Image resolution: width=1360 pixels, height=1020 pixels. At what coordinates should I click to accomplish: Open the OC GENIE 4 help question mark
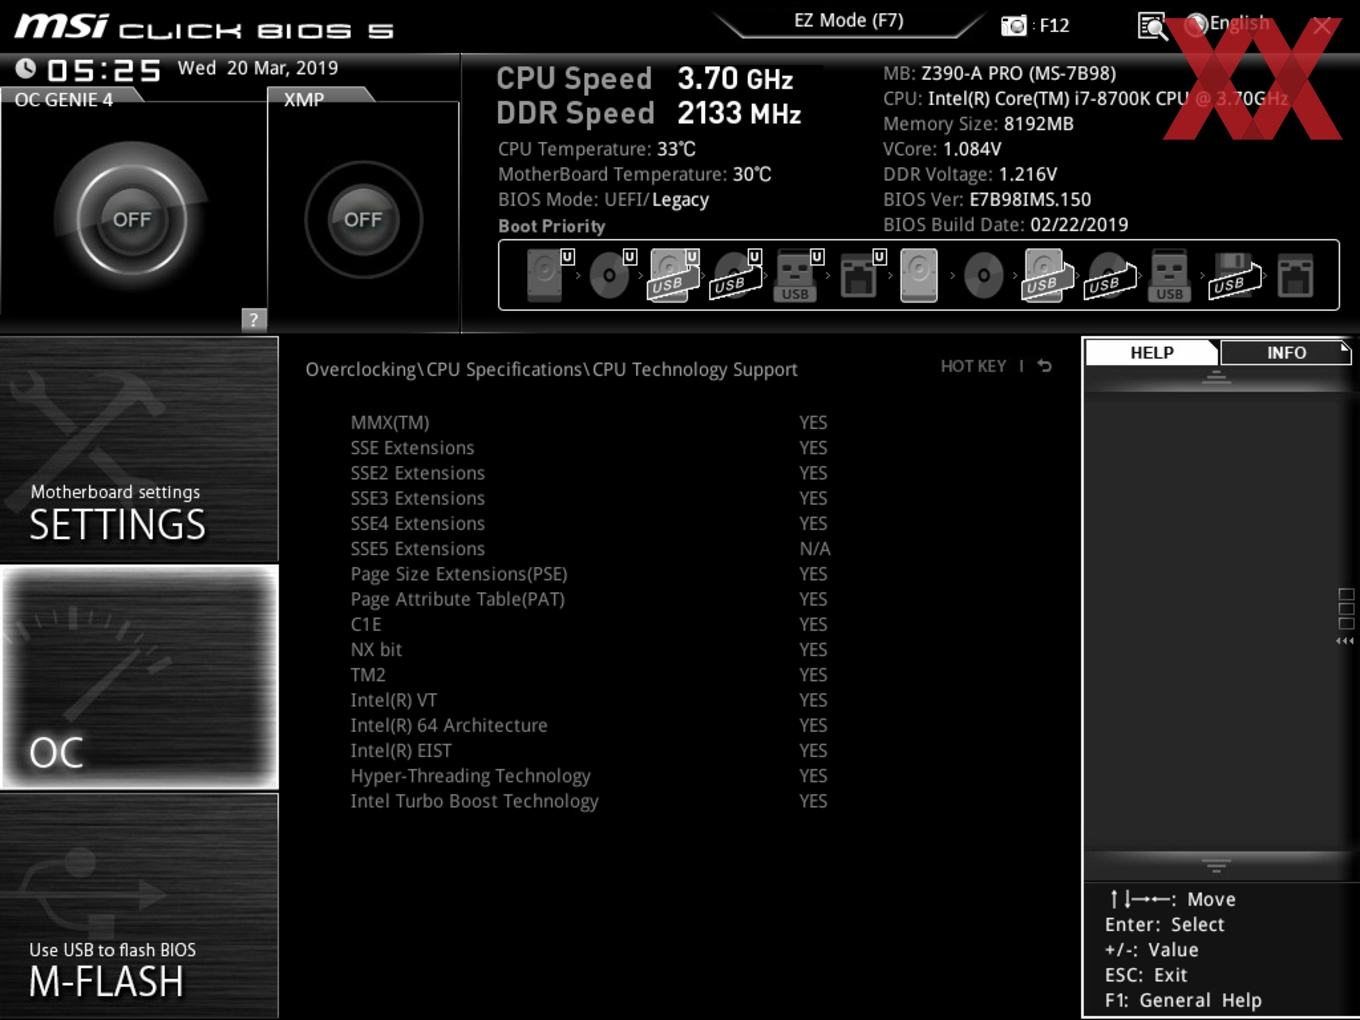[x=254, y=319]
